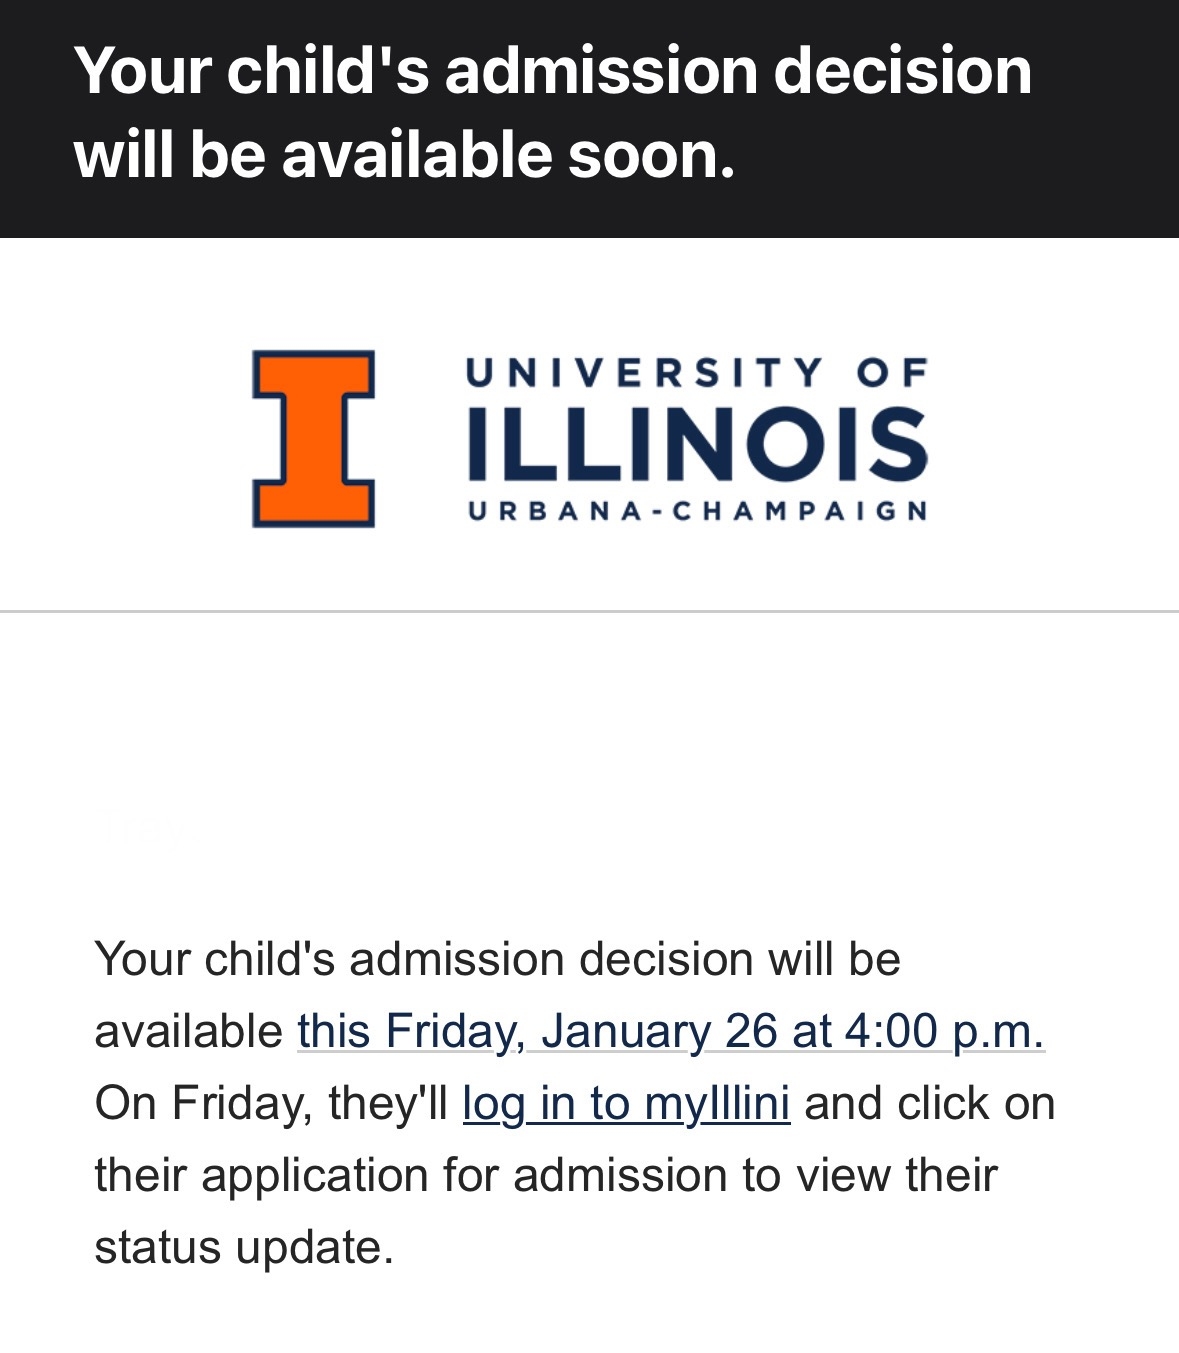Click the 'URBANA-CHAMPAIGN' logo text
The image size is (1179, 1353).
[697, 511]
